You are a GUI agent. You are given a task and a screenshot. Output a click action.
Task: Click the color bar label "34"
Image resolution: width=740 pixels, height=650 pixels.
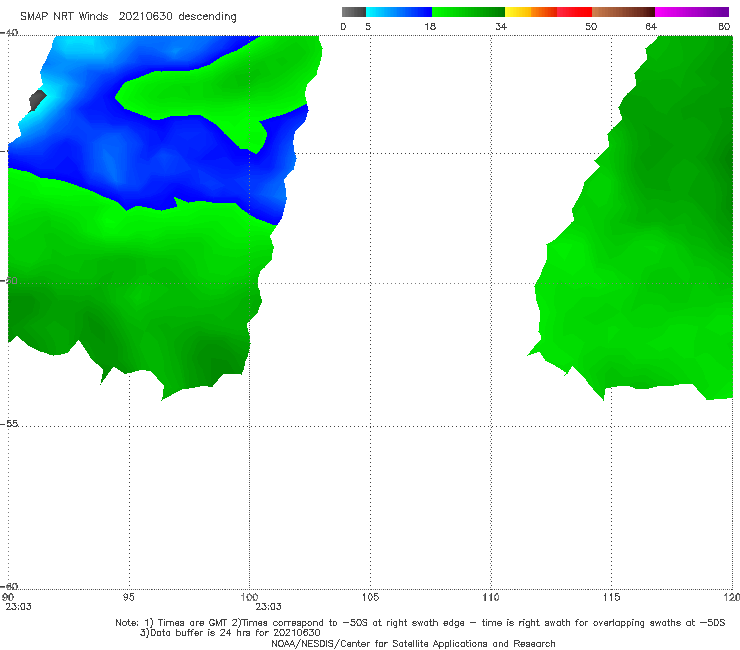[x=501, y=26]
